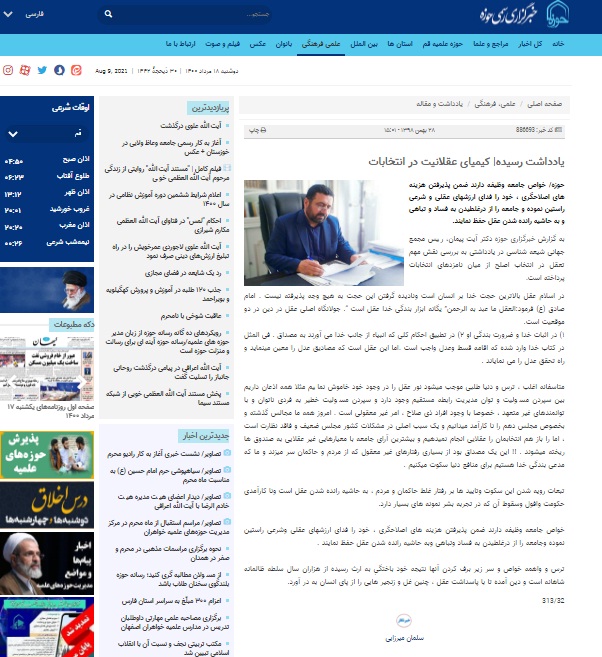Open بانوان menu item
The width and height of the screenshot is (602, 657).
click(x=284, y=44)
